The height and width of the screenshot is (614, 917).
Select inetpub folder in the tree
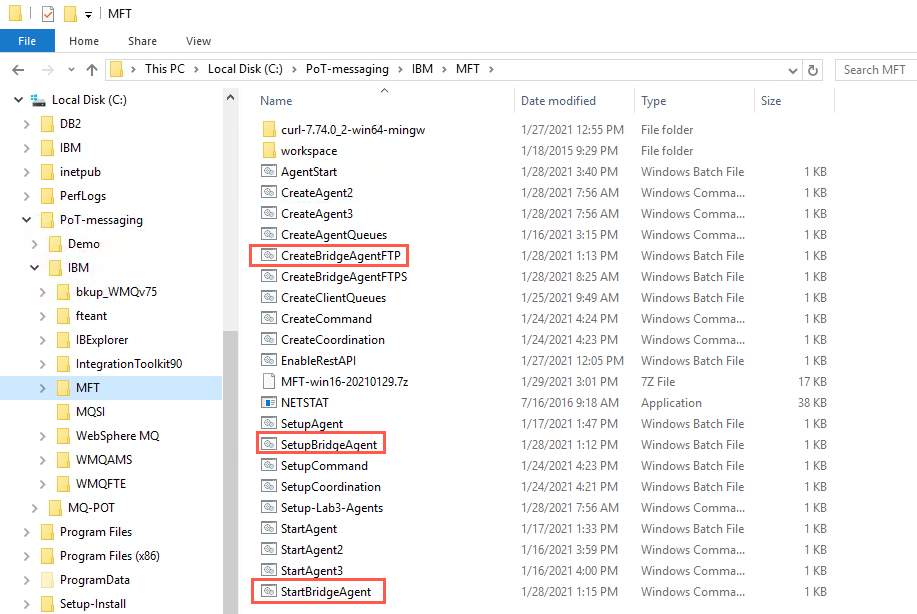(x=80, y=172)
